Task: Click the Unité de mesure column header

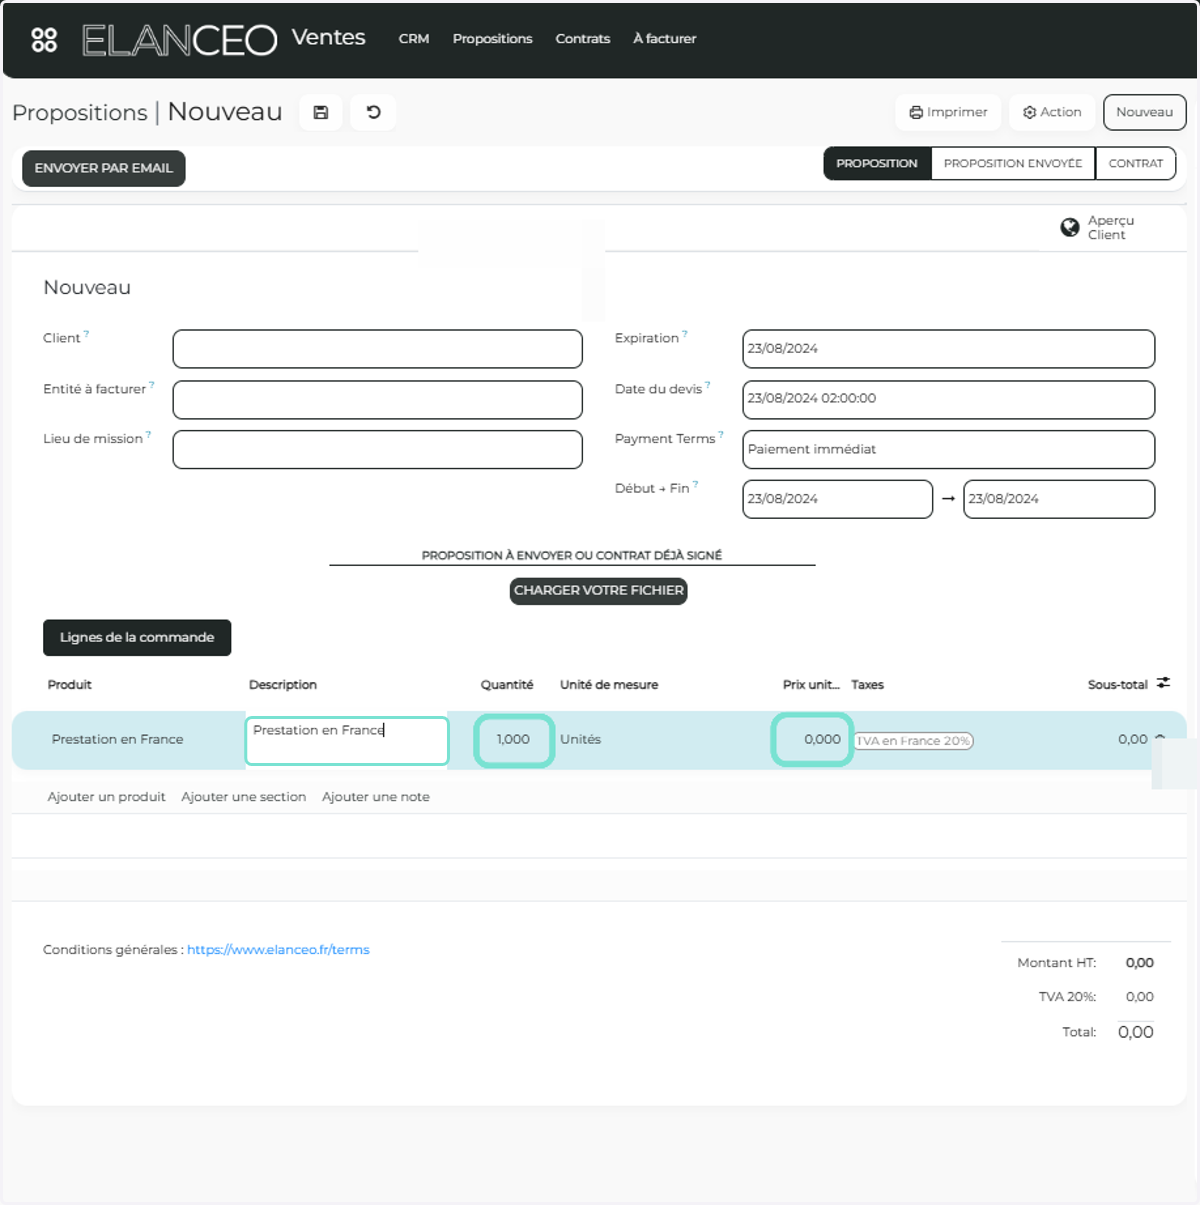Action: point(609,685)
